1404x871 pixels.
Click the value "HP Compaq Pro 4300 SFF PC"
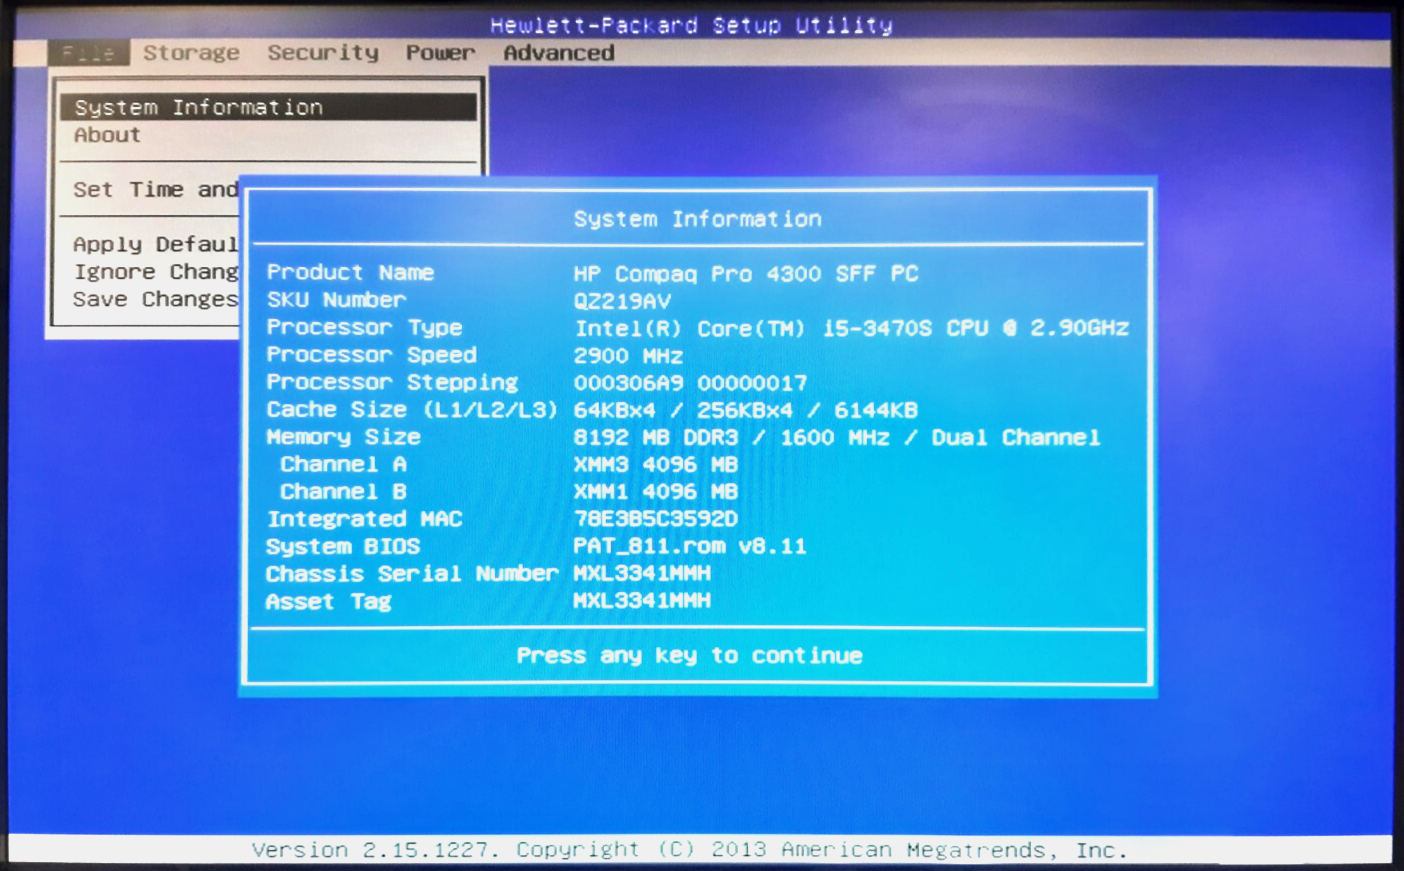tap(746, 274)
